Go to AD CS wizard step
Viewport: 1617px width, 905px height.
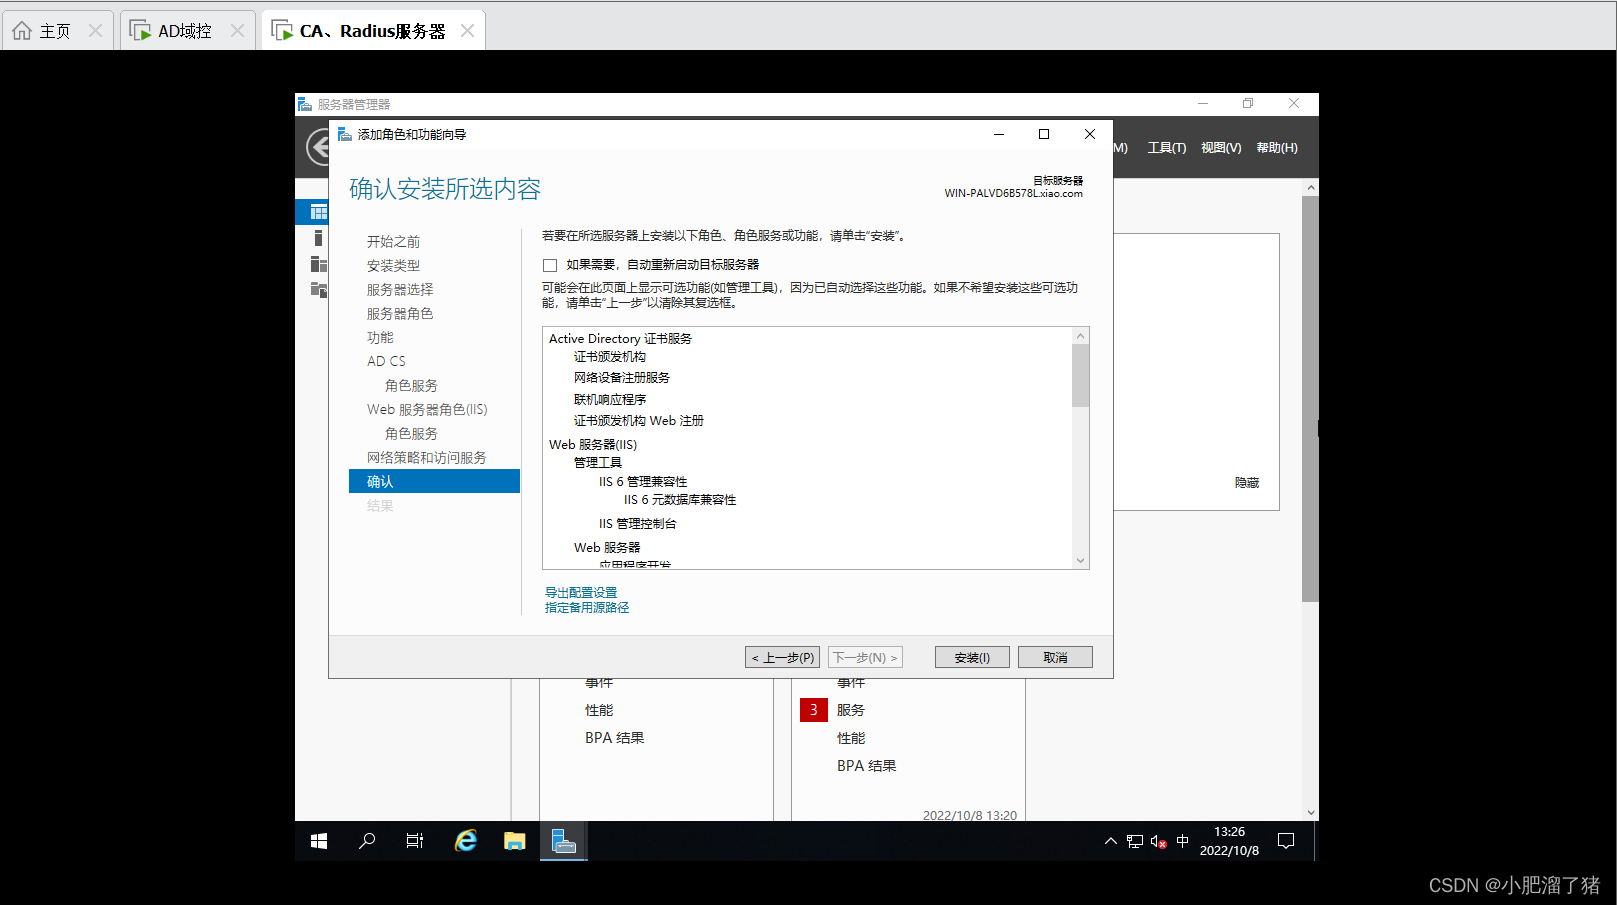(x=386, y=362)
